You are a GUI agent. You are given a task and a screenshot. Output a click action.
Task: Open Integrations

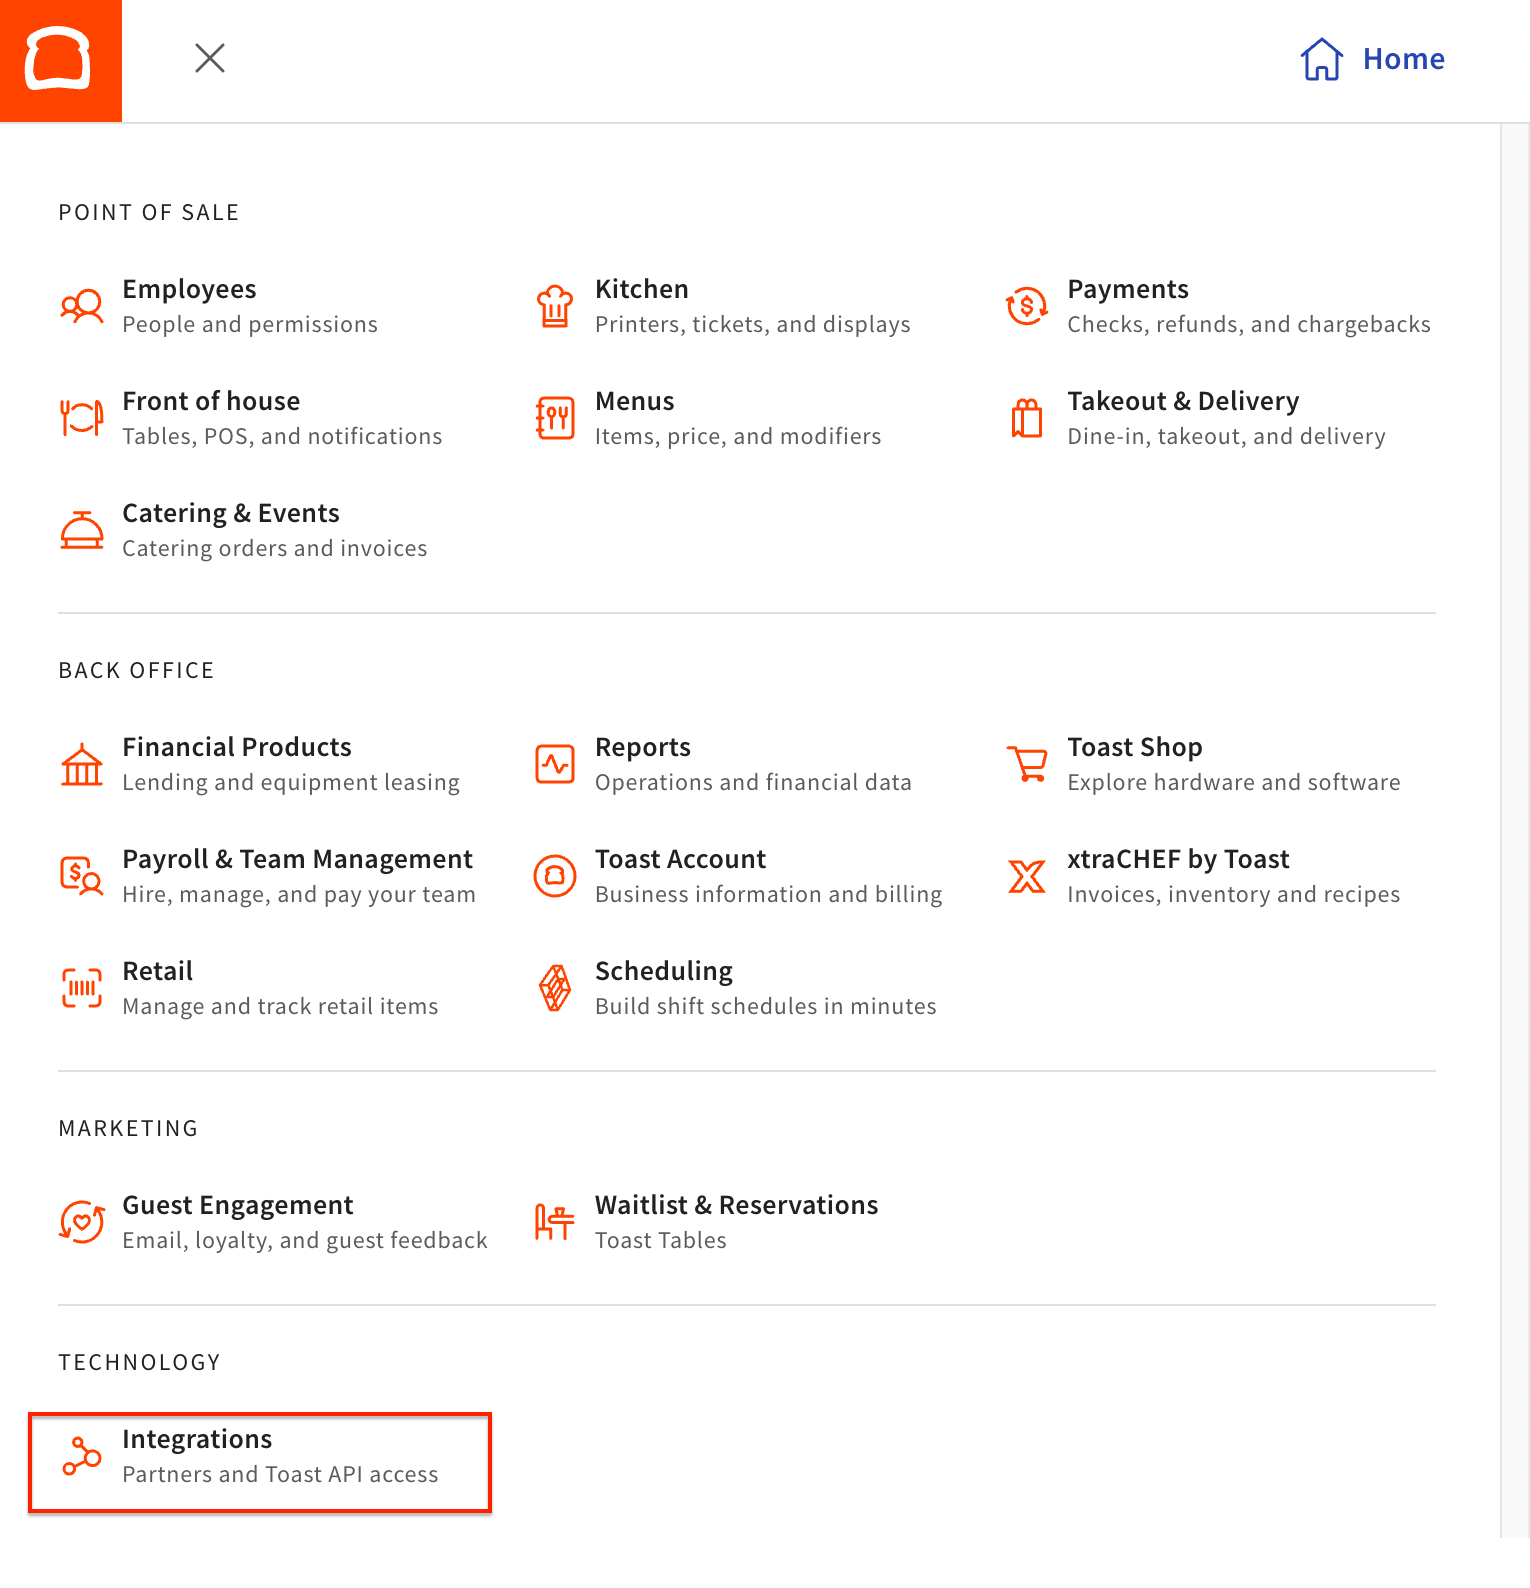(x=197, y=1439)
